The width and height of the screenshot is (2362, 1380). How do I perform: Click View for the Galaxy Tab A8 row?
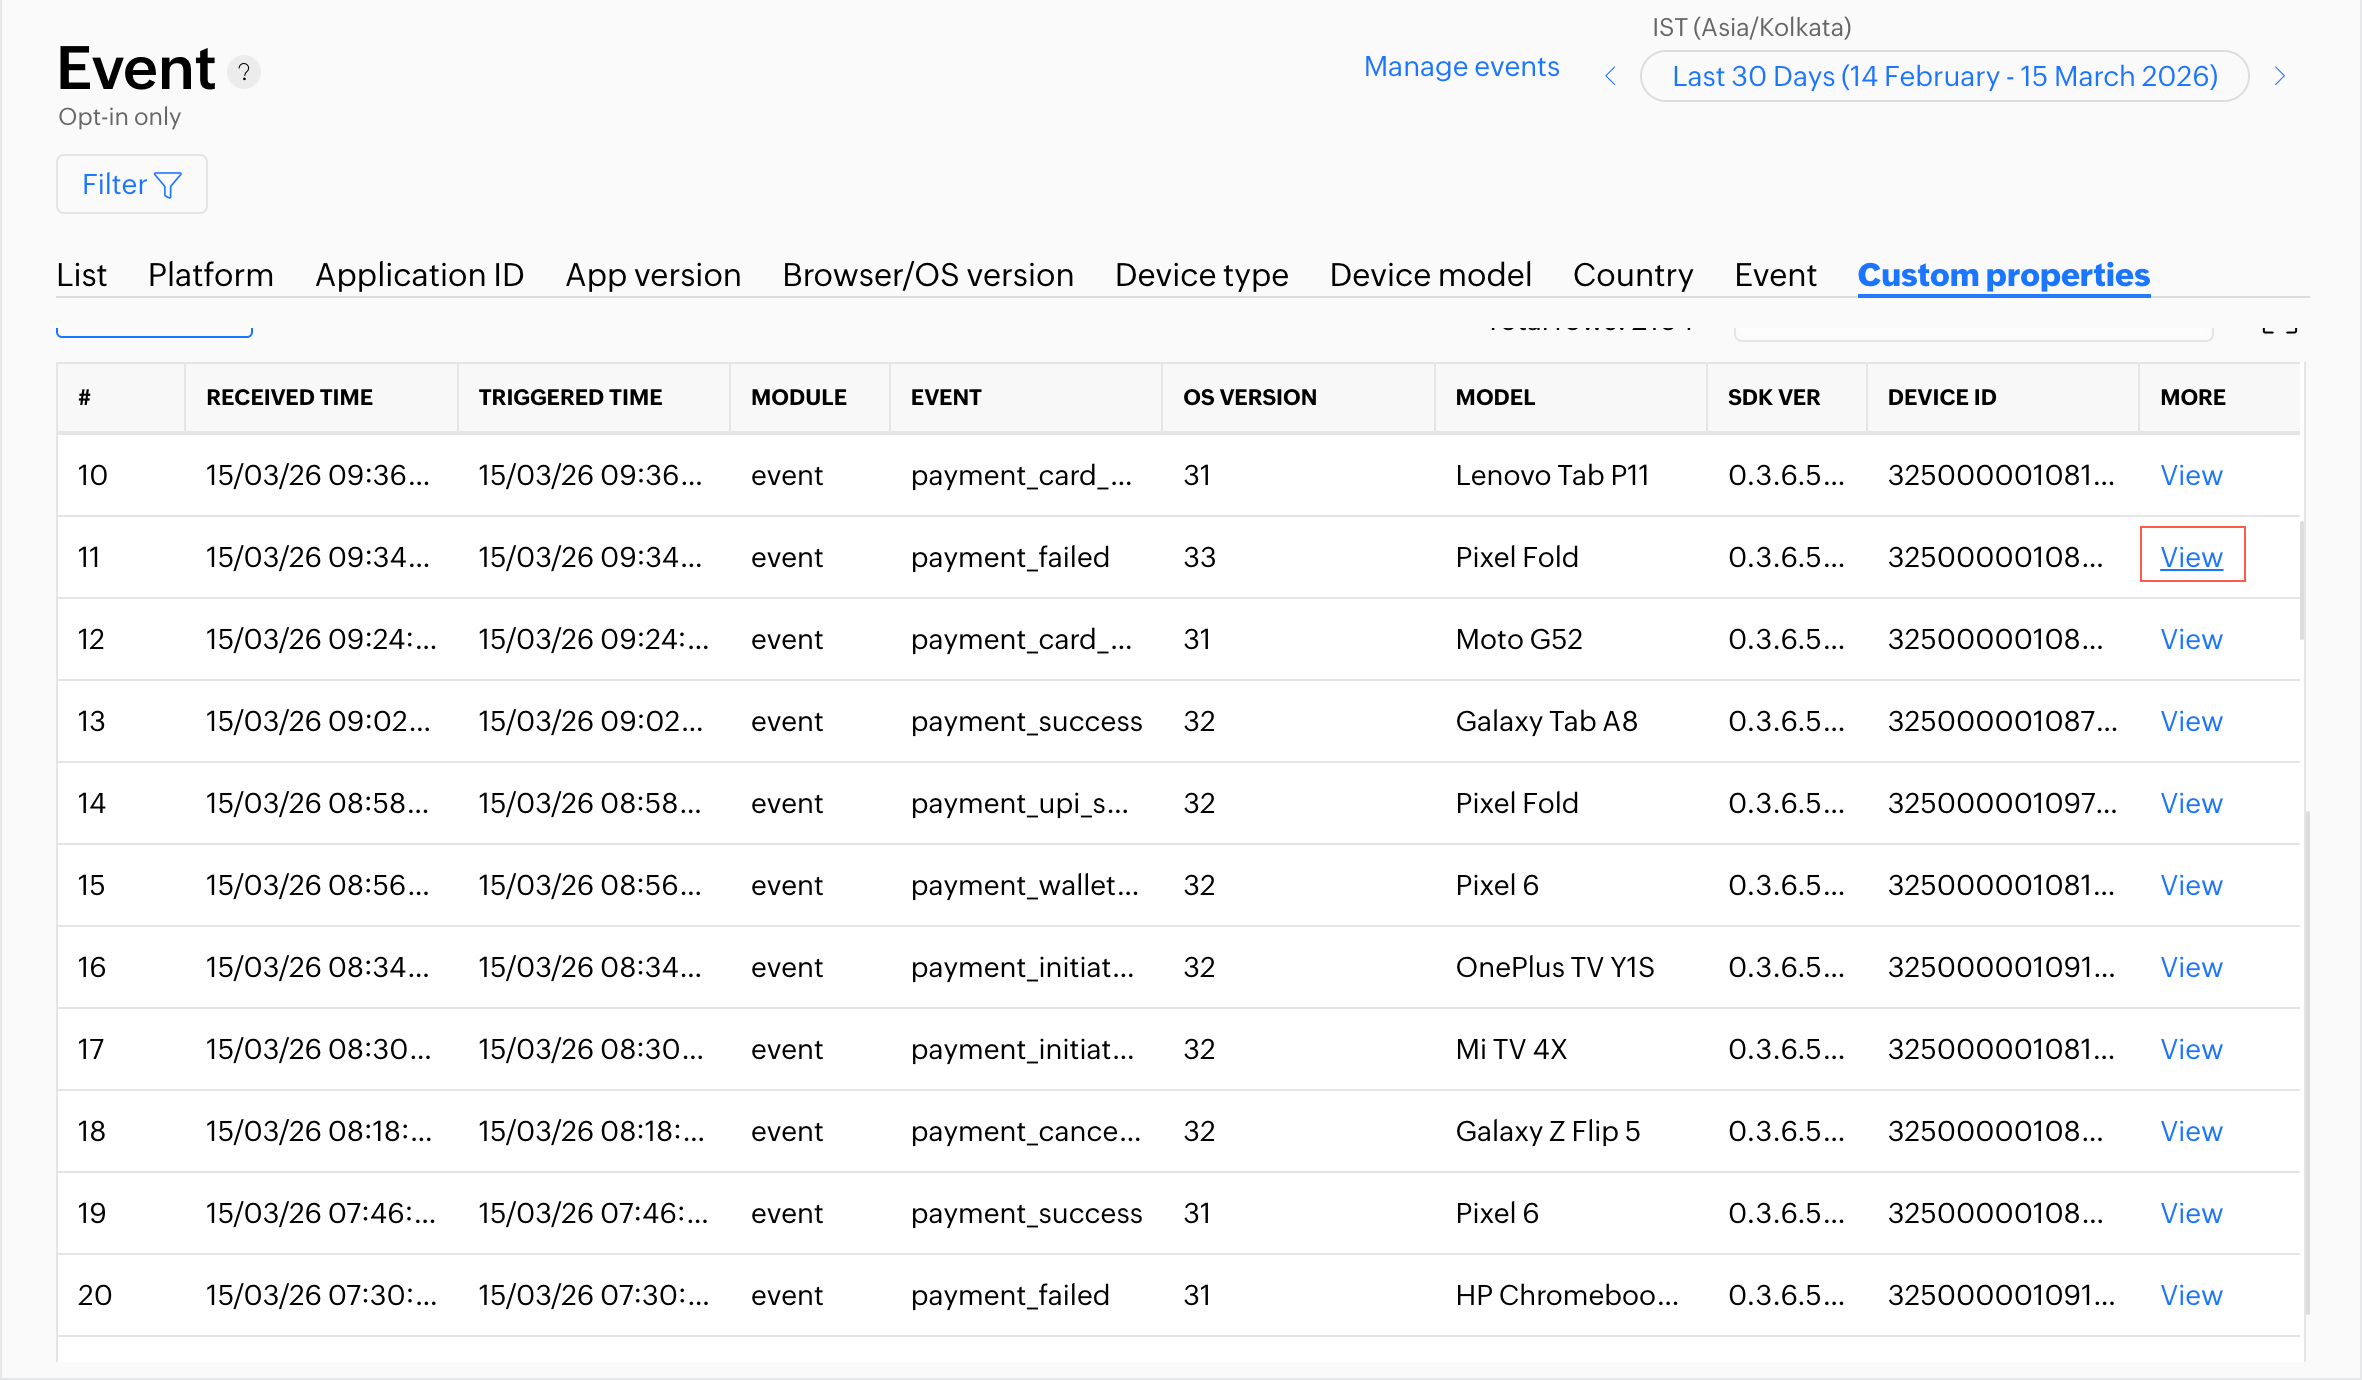tap(2191, 721)
